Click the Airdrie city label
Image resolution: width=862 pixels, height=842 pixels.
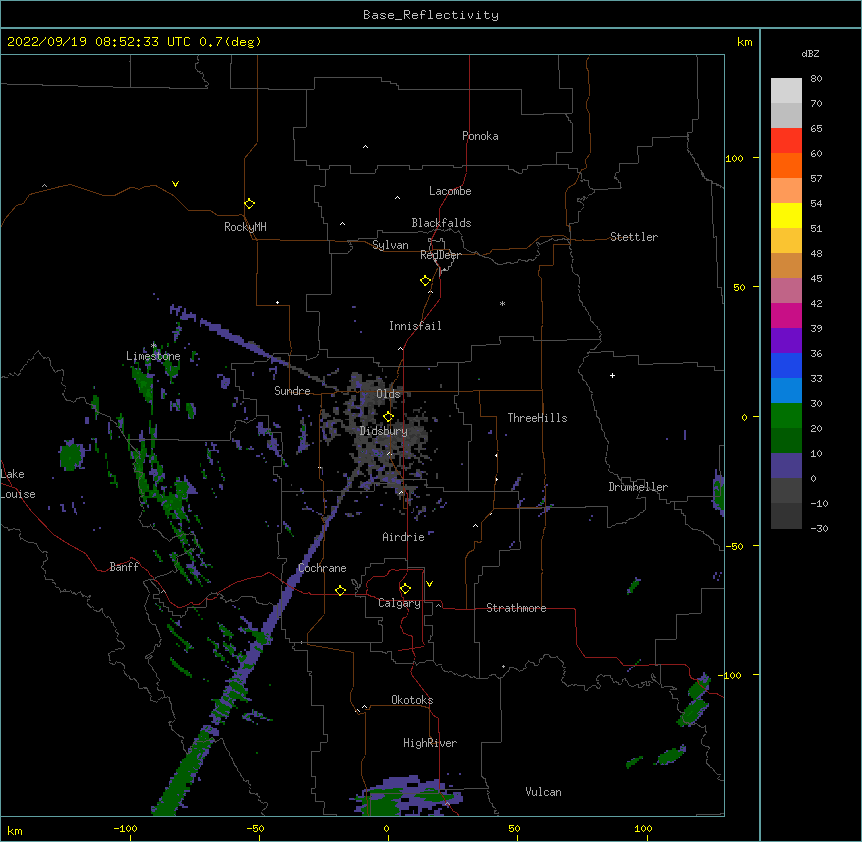click(x=403, y=537)
